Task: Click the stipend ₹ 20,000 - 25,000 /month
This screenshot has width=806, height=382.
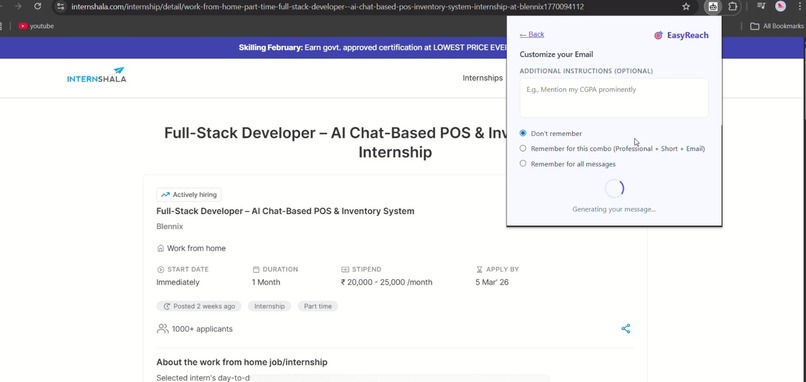Action: click(387, 282)
